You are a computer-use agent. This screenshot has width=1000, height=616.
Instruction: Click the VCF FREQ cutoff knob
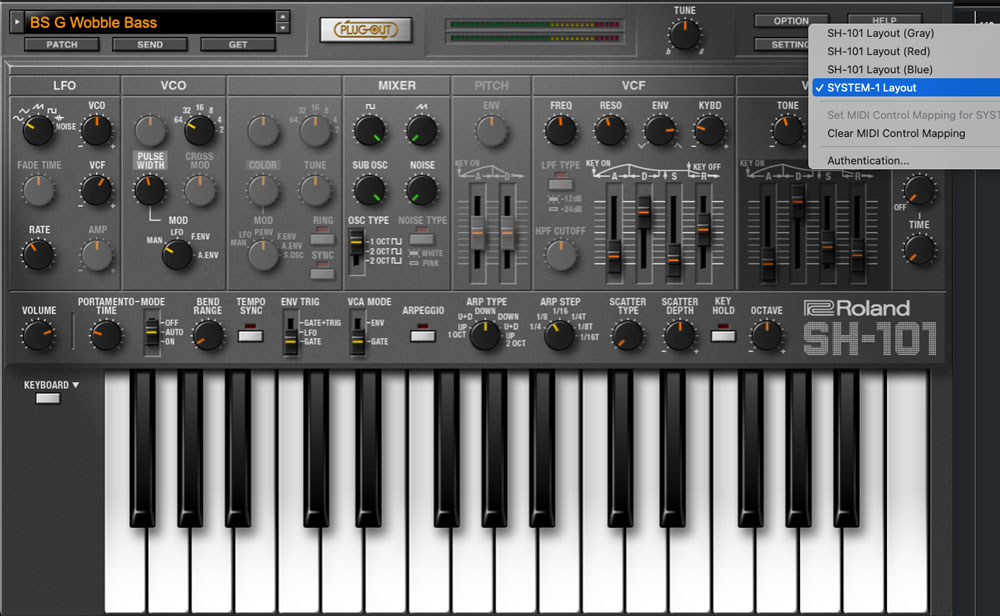[x=560, y=130]
